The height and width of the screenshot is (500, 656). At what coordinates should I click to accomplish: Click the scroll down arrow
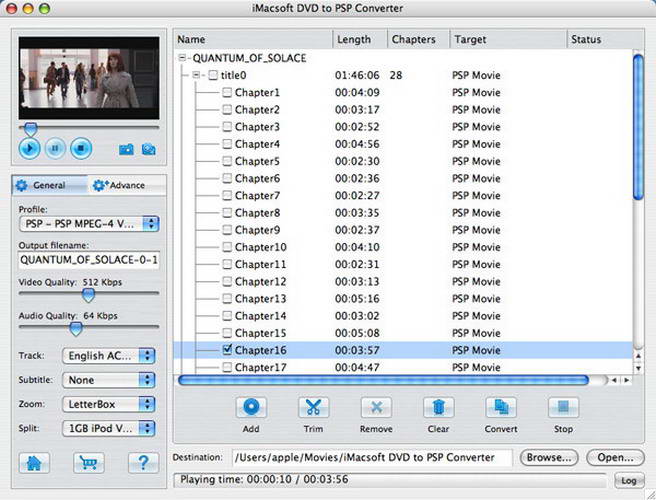tap(638, 368)
